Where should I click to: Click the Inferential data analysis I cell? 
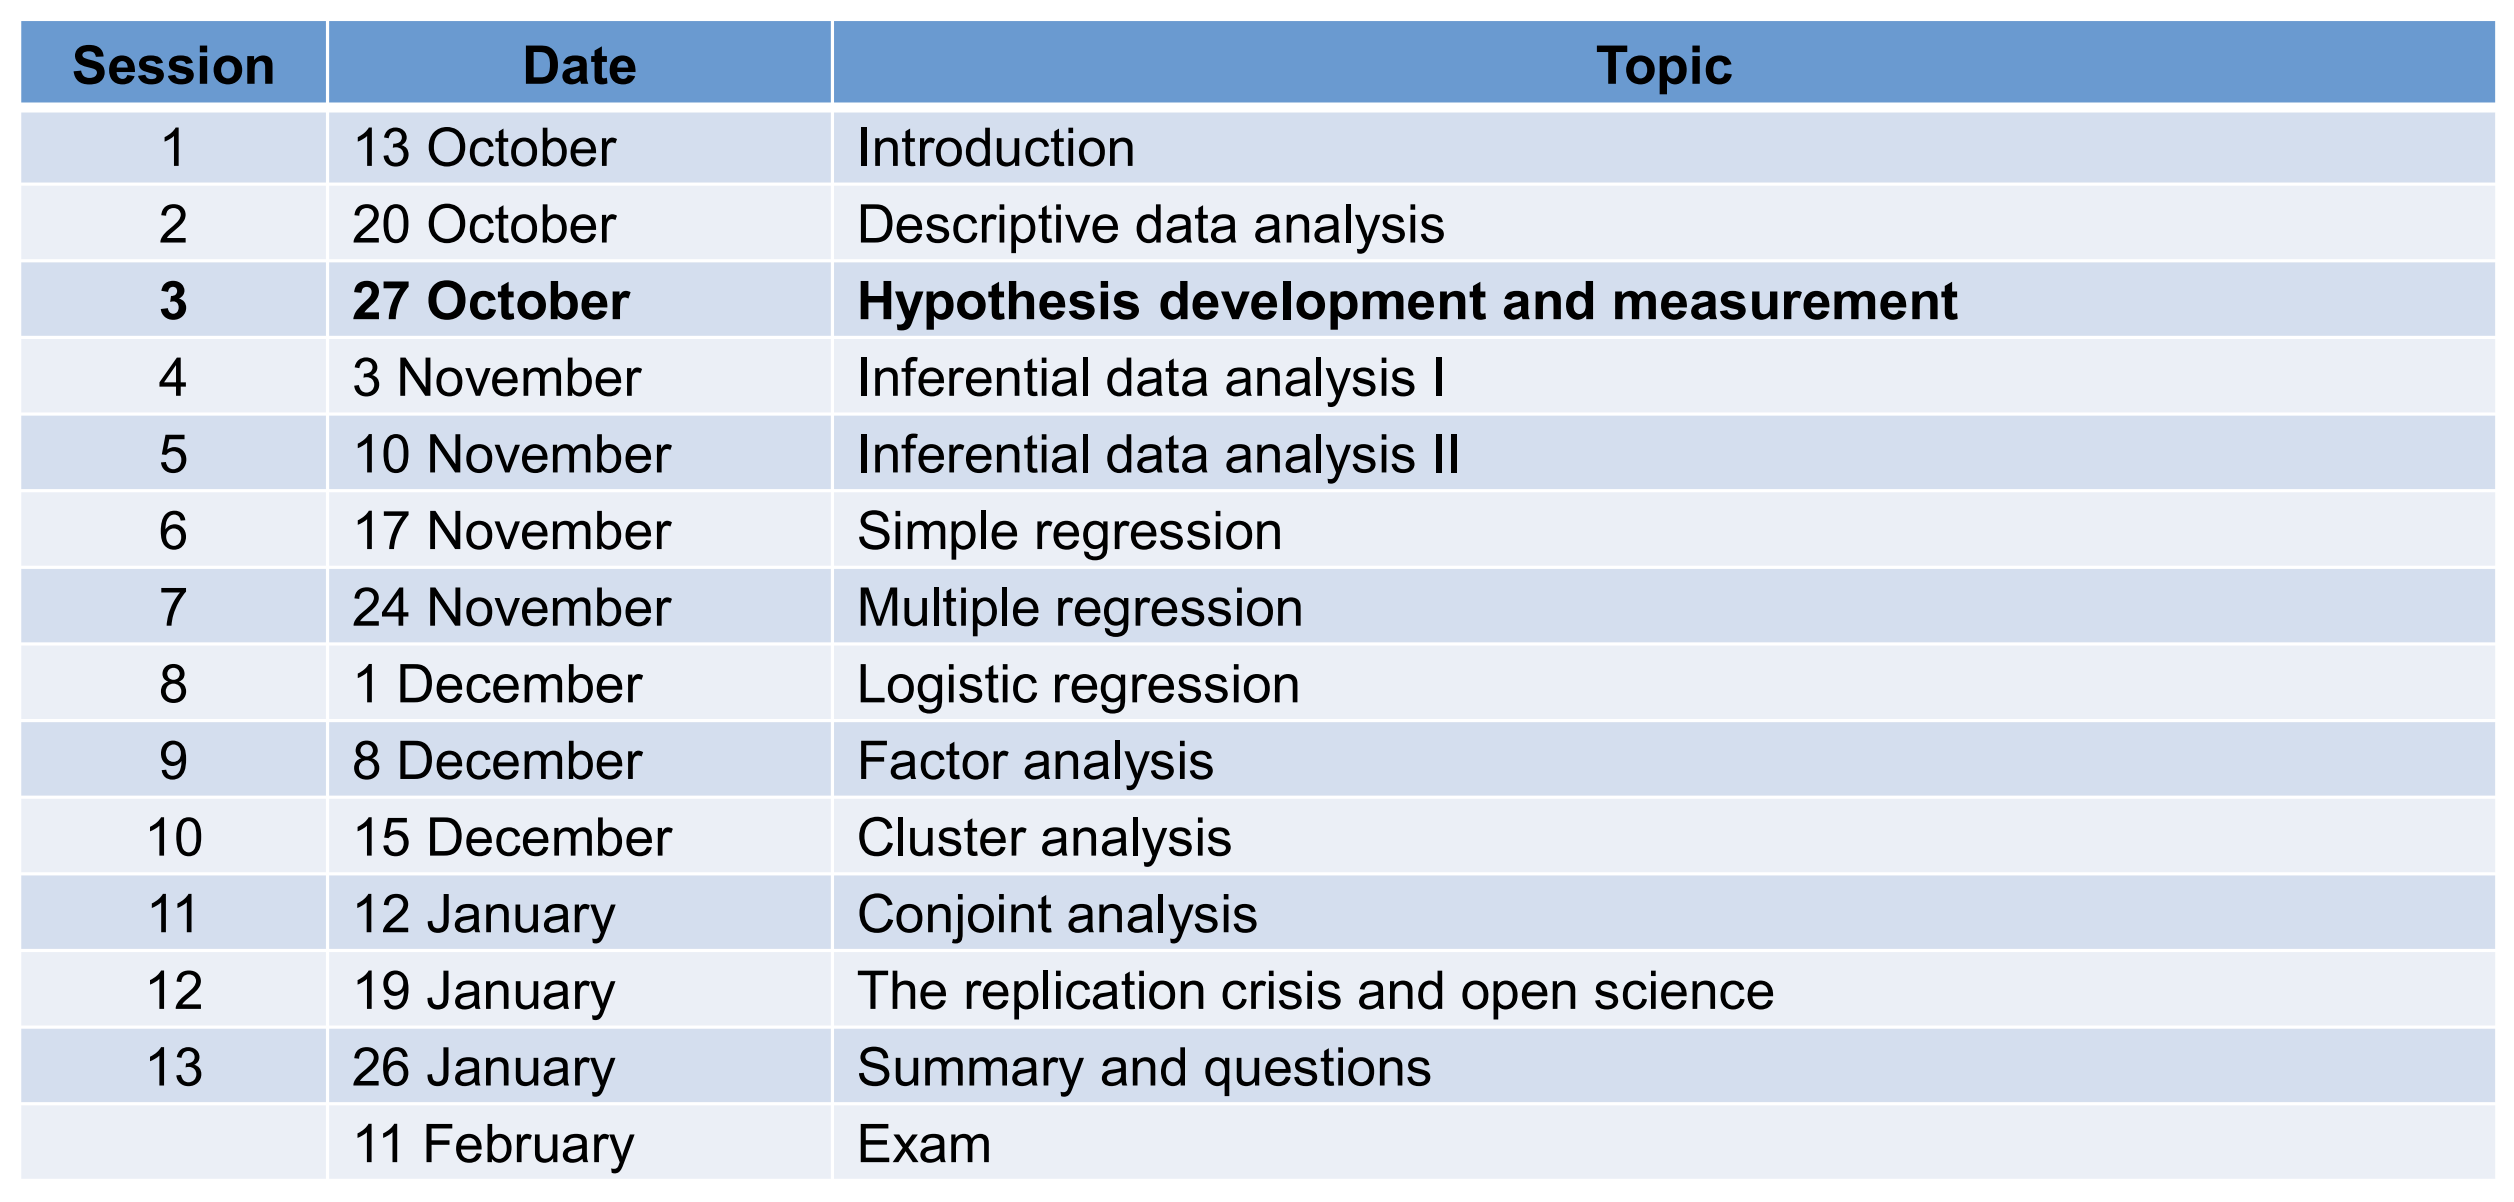point(1150,378)
